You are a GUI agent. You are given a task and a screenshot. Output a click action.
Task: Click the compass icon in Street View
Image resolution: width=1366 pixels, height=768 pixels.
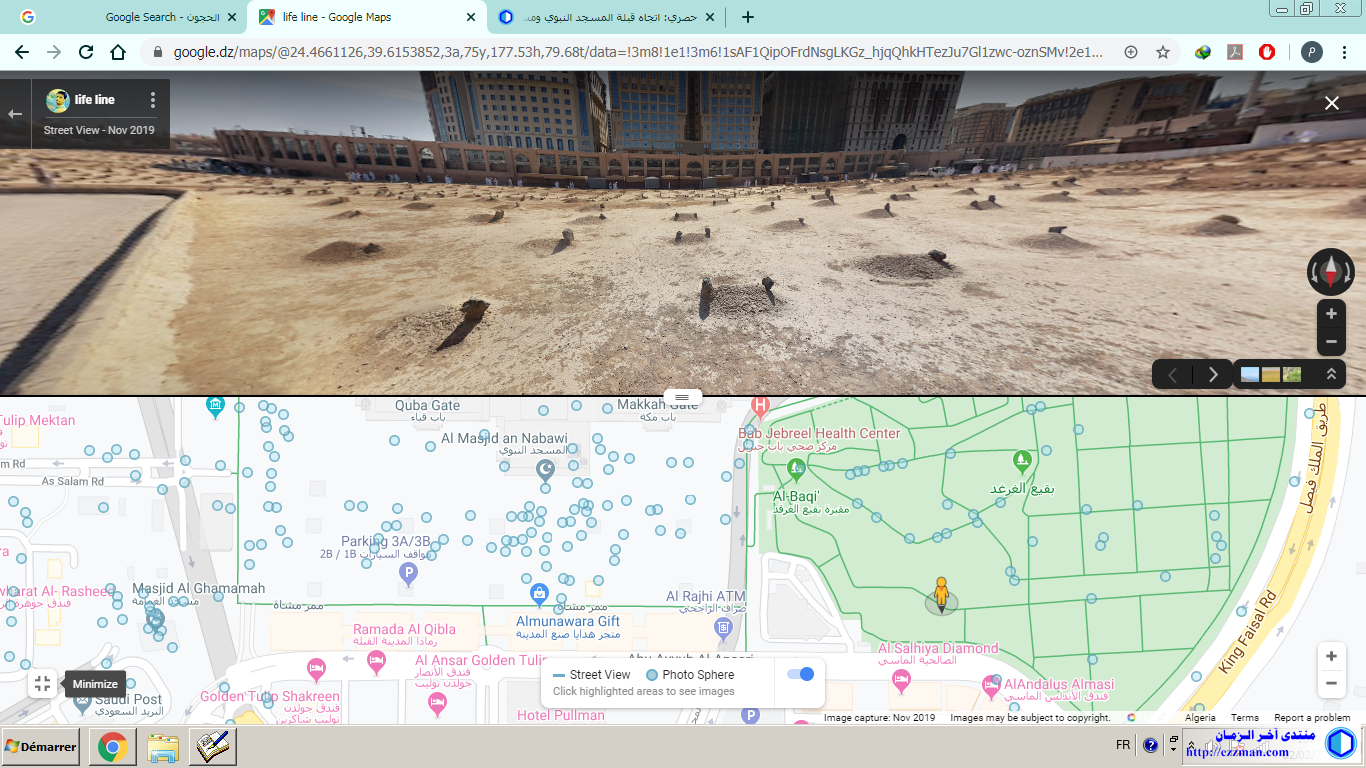coord(1330,271)
